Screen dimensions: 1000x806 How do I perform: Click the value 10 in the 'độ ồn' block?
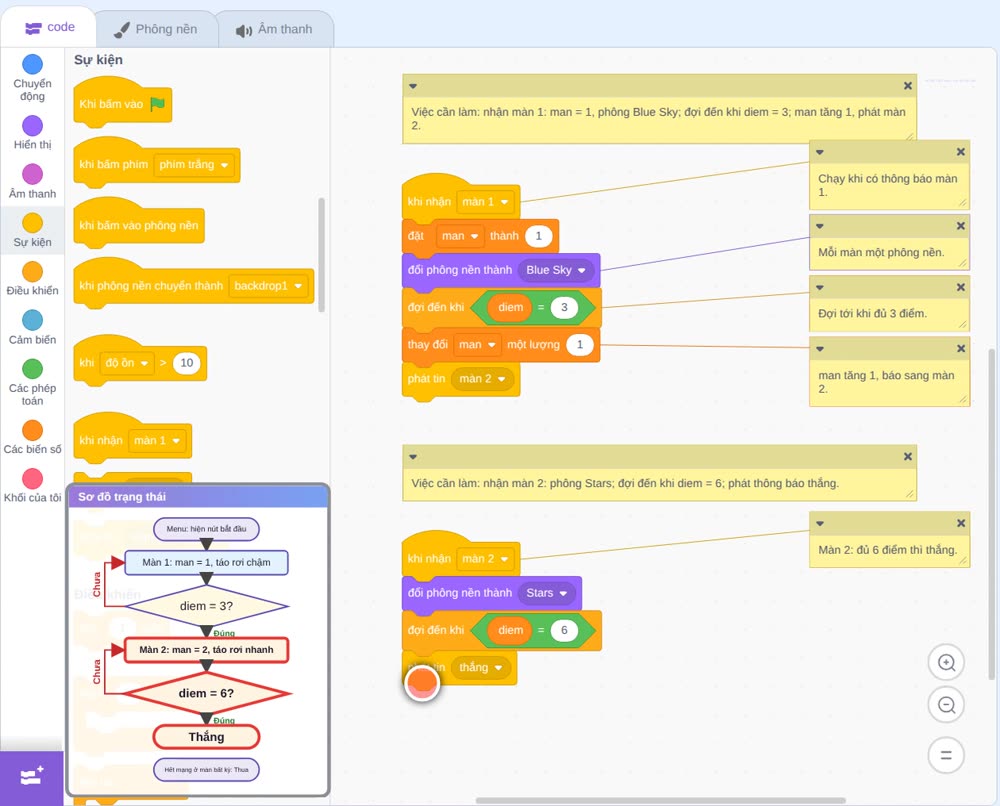coord(186,363)
